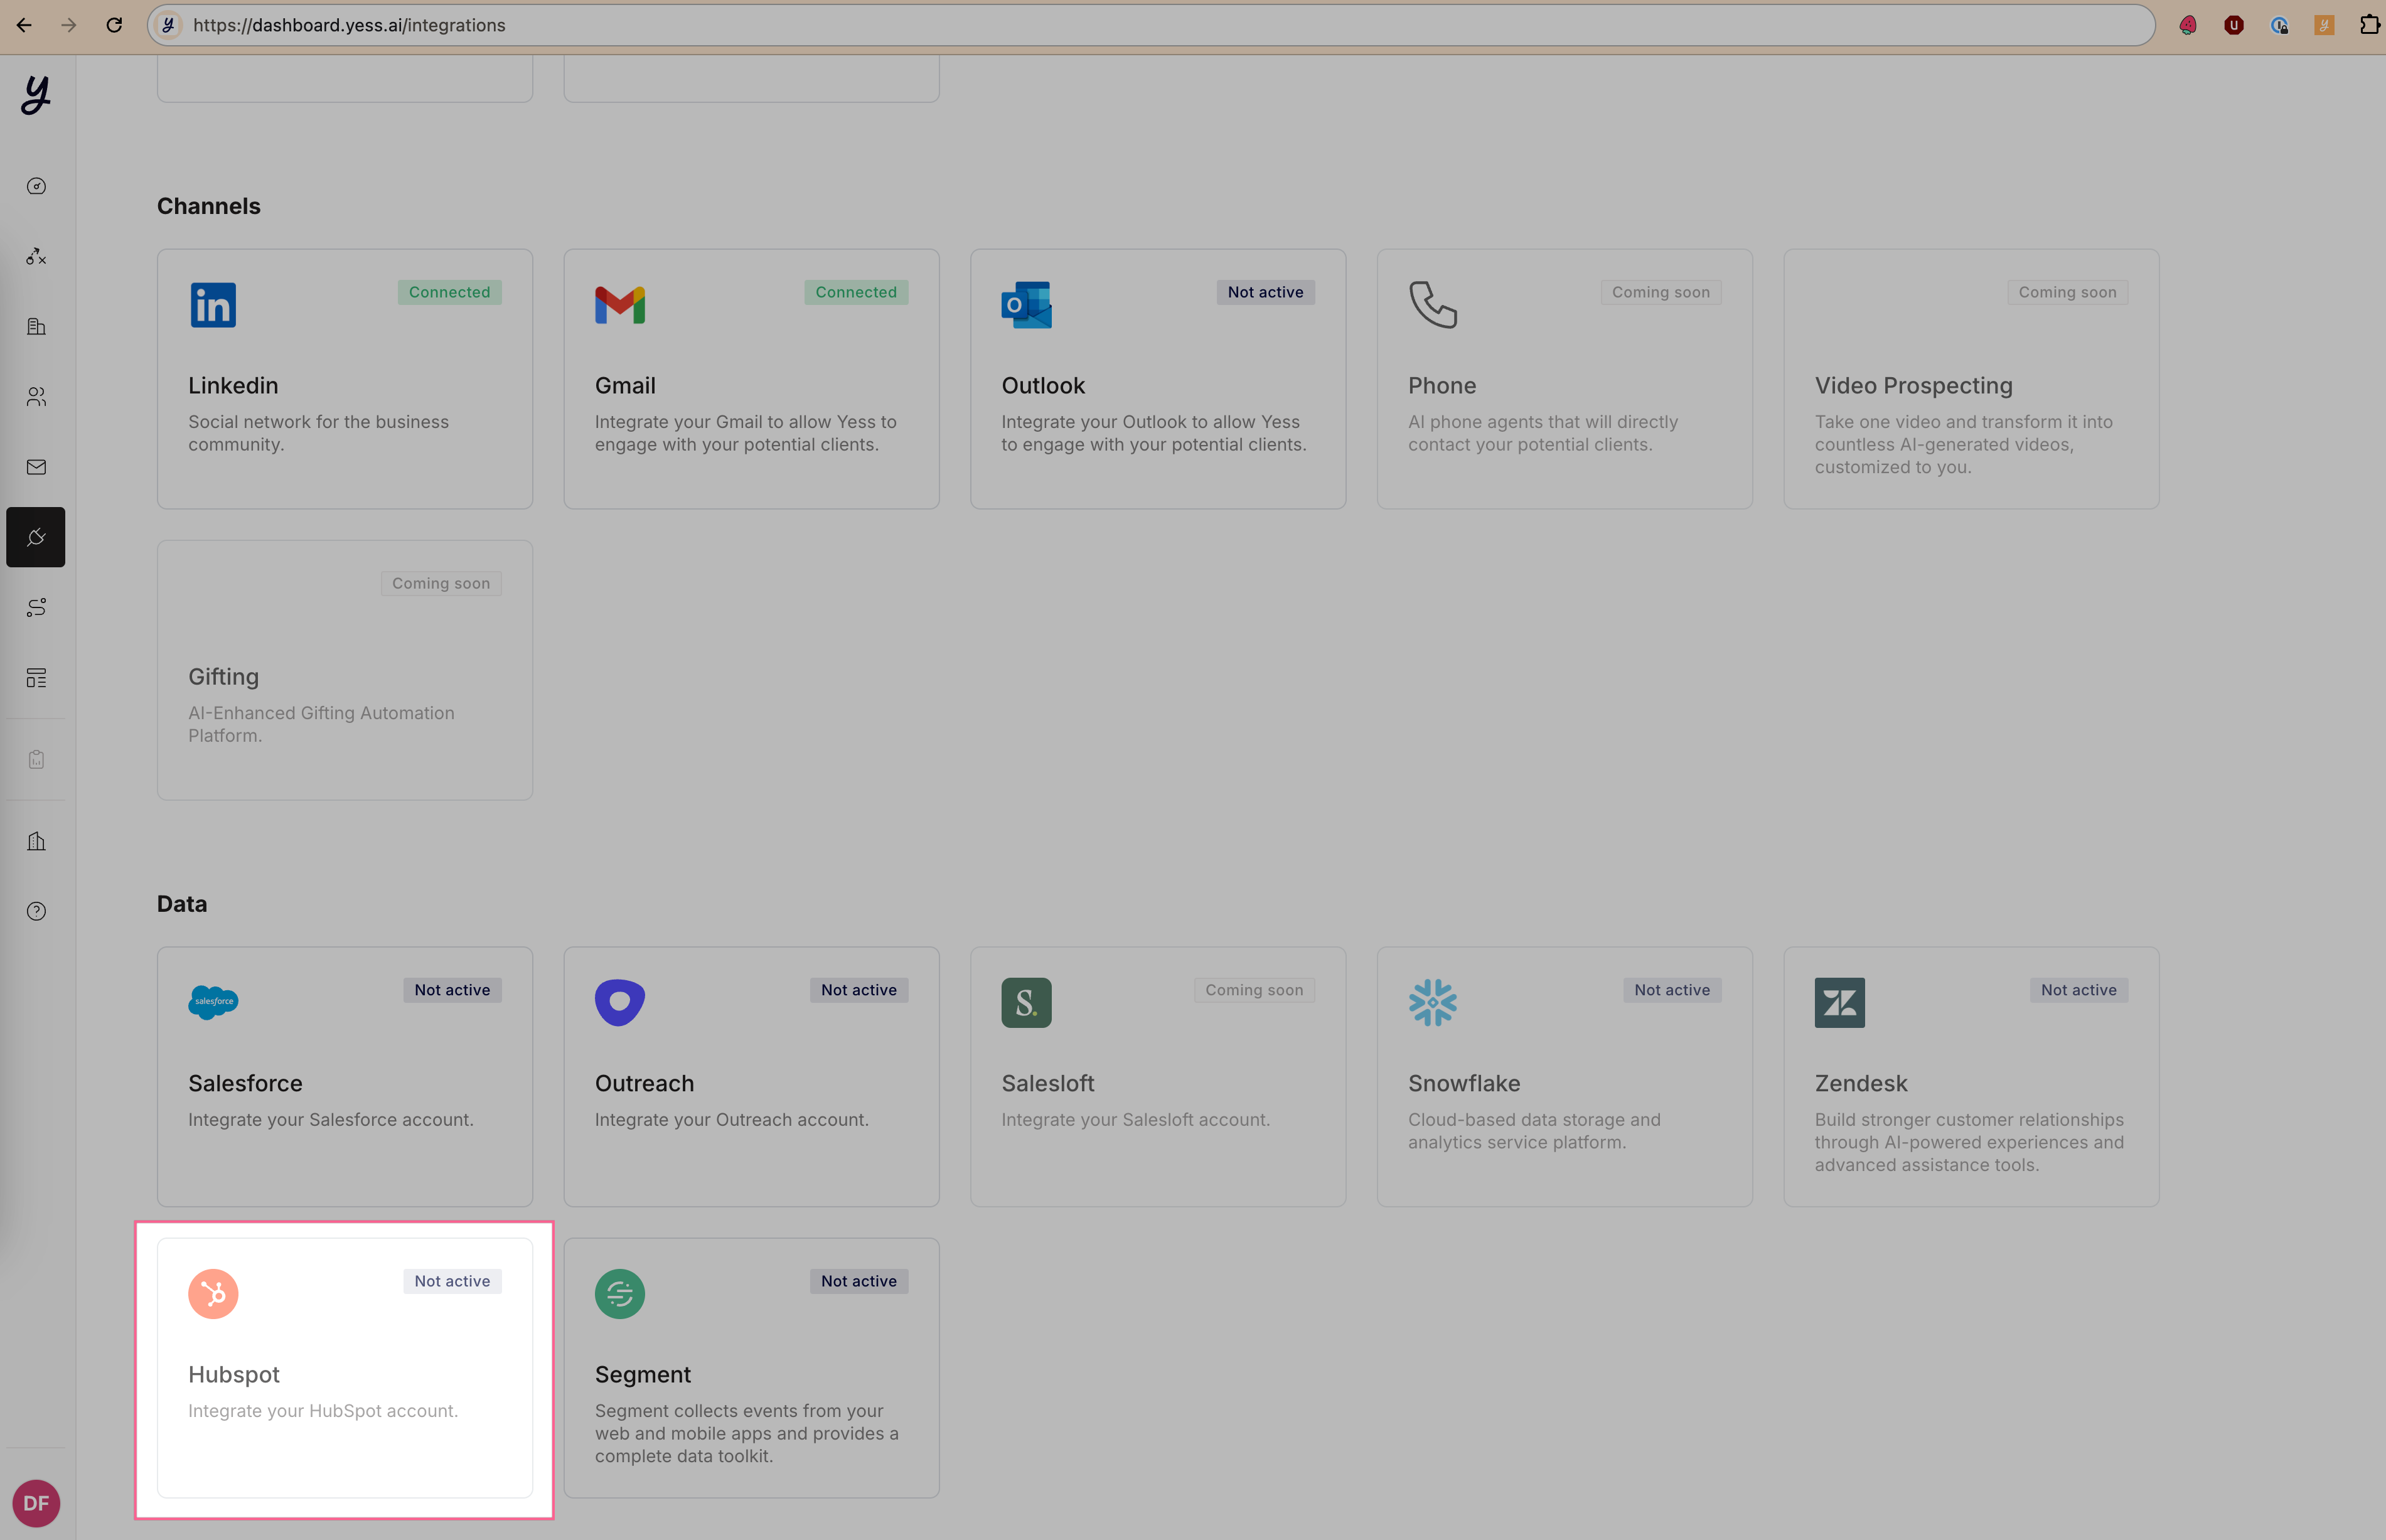Open the Gmail integration card

751,379
